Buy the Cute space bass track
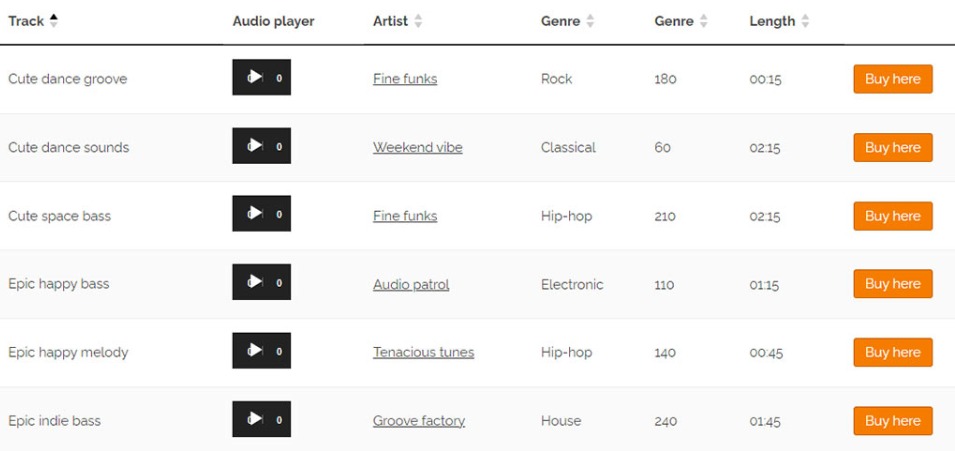Image resolution: width=955 pixels, height=451 pixels. coord(892,216)
